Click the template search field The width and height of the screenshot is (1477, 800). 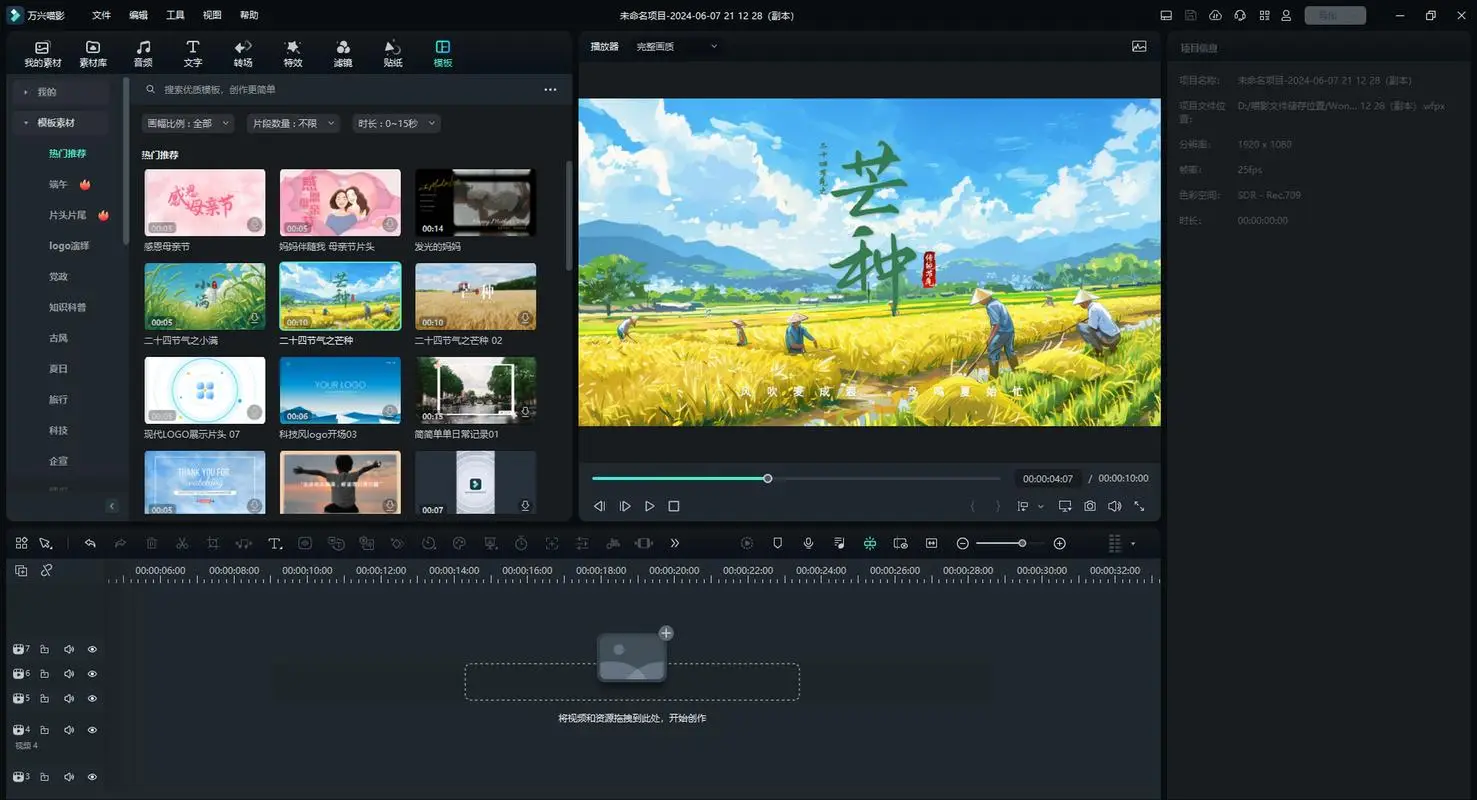[340, 89]
